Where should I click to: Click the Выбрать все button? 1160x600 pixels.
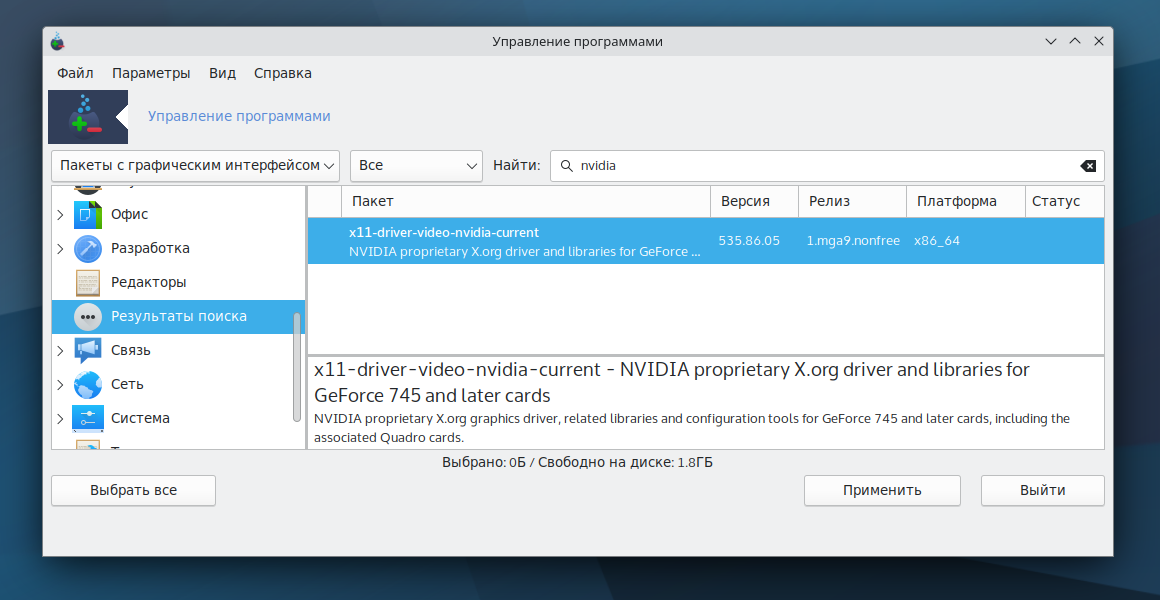point(133,490)
